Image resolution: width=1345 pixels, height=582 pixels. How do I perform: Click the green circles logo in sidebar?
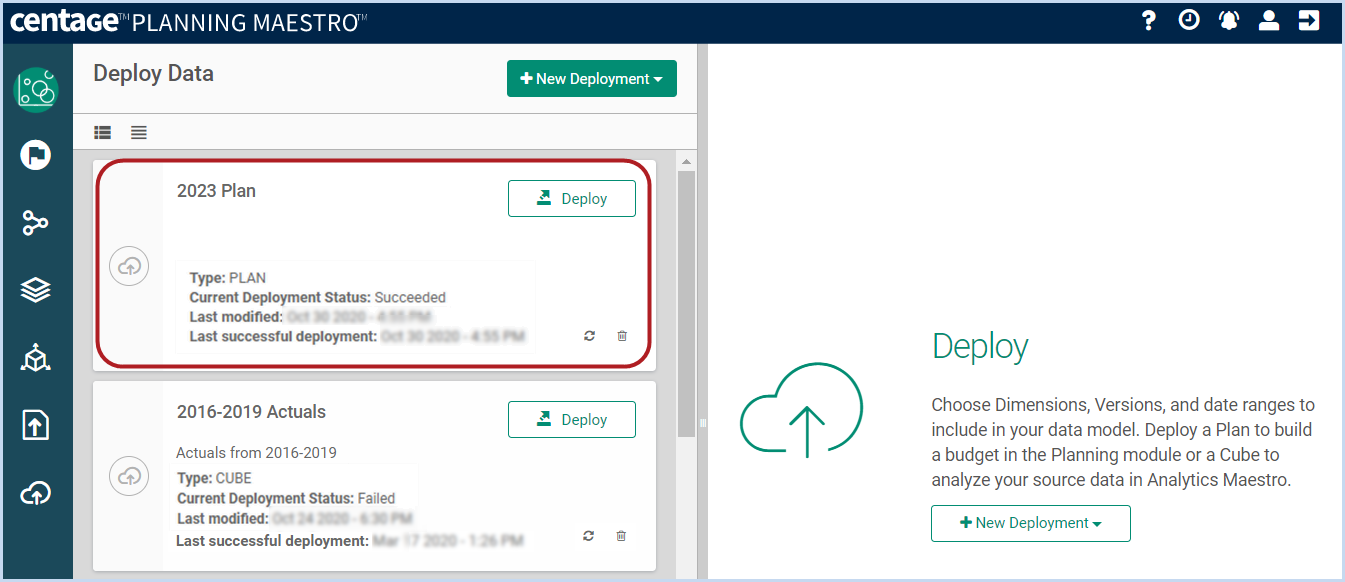point(36,90)
